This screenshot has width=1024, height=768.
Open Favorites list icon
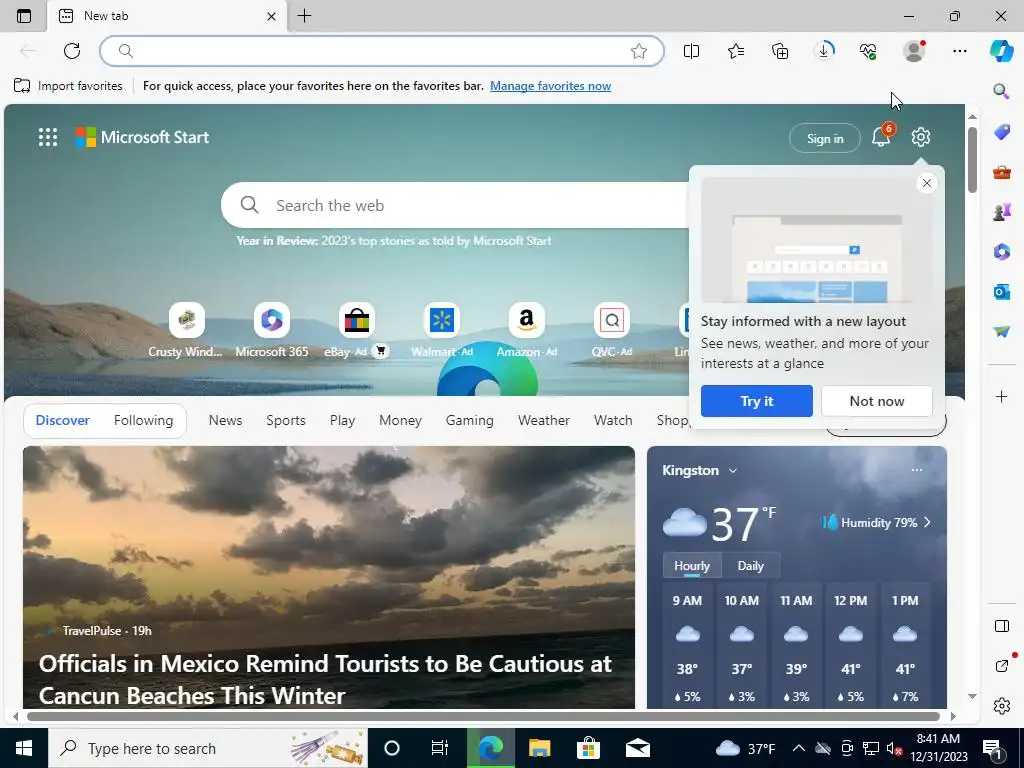tap(736, 51)
